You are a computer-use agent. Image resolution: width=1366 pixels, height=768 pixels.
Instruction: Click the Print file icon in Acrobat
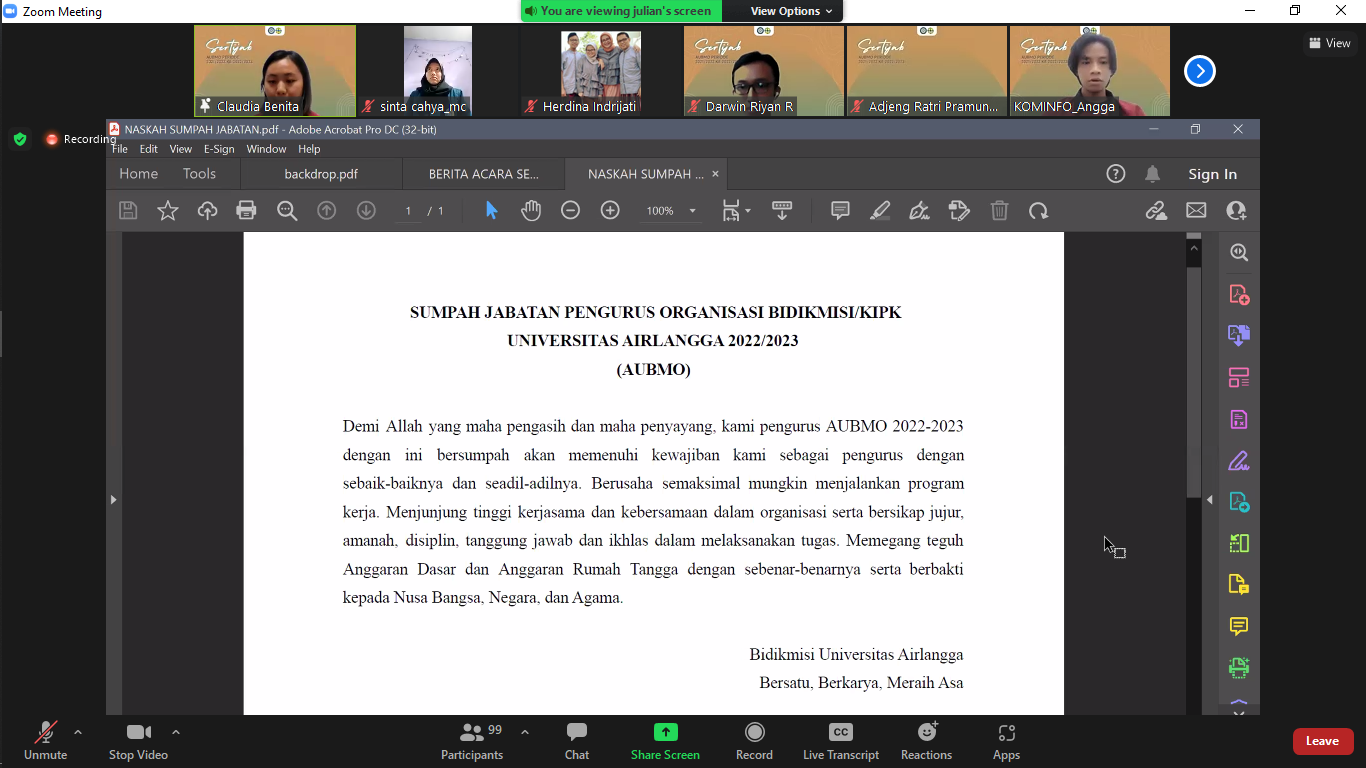click(246, 211)
